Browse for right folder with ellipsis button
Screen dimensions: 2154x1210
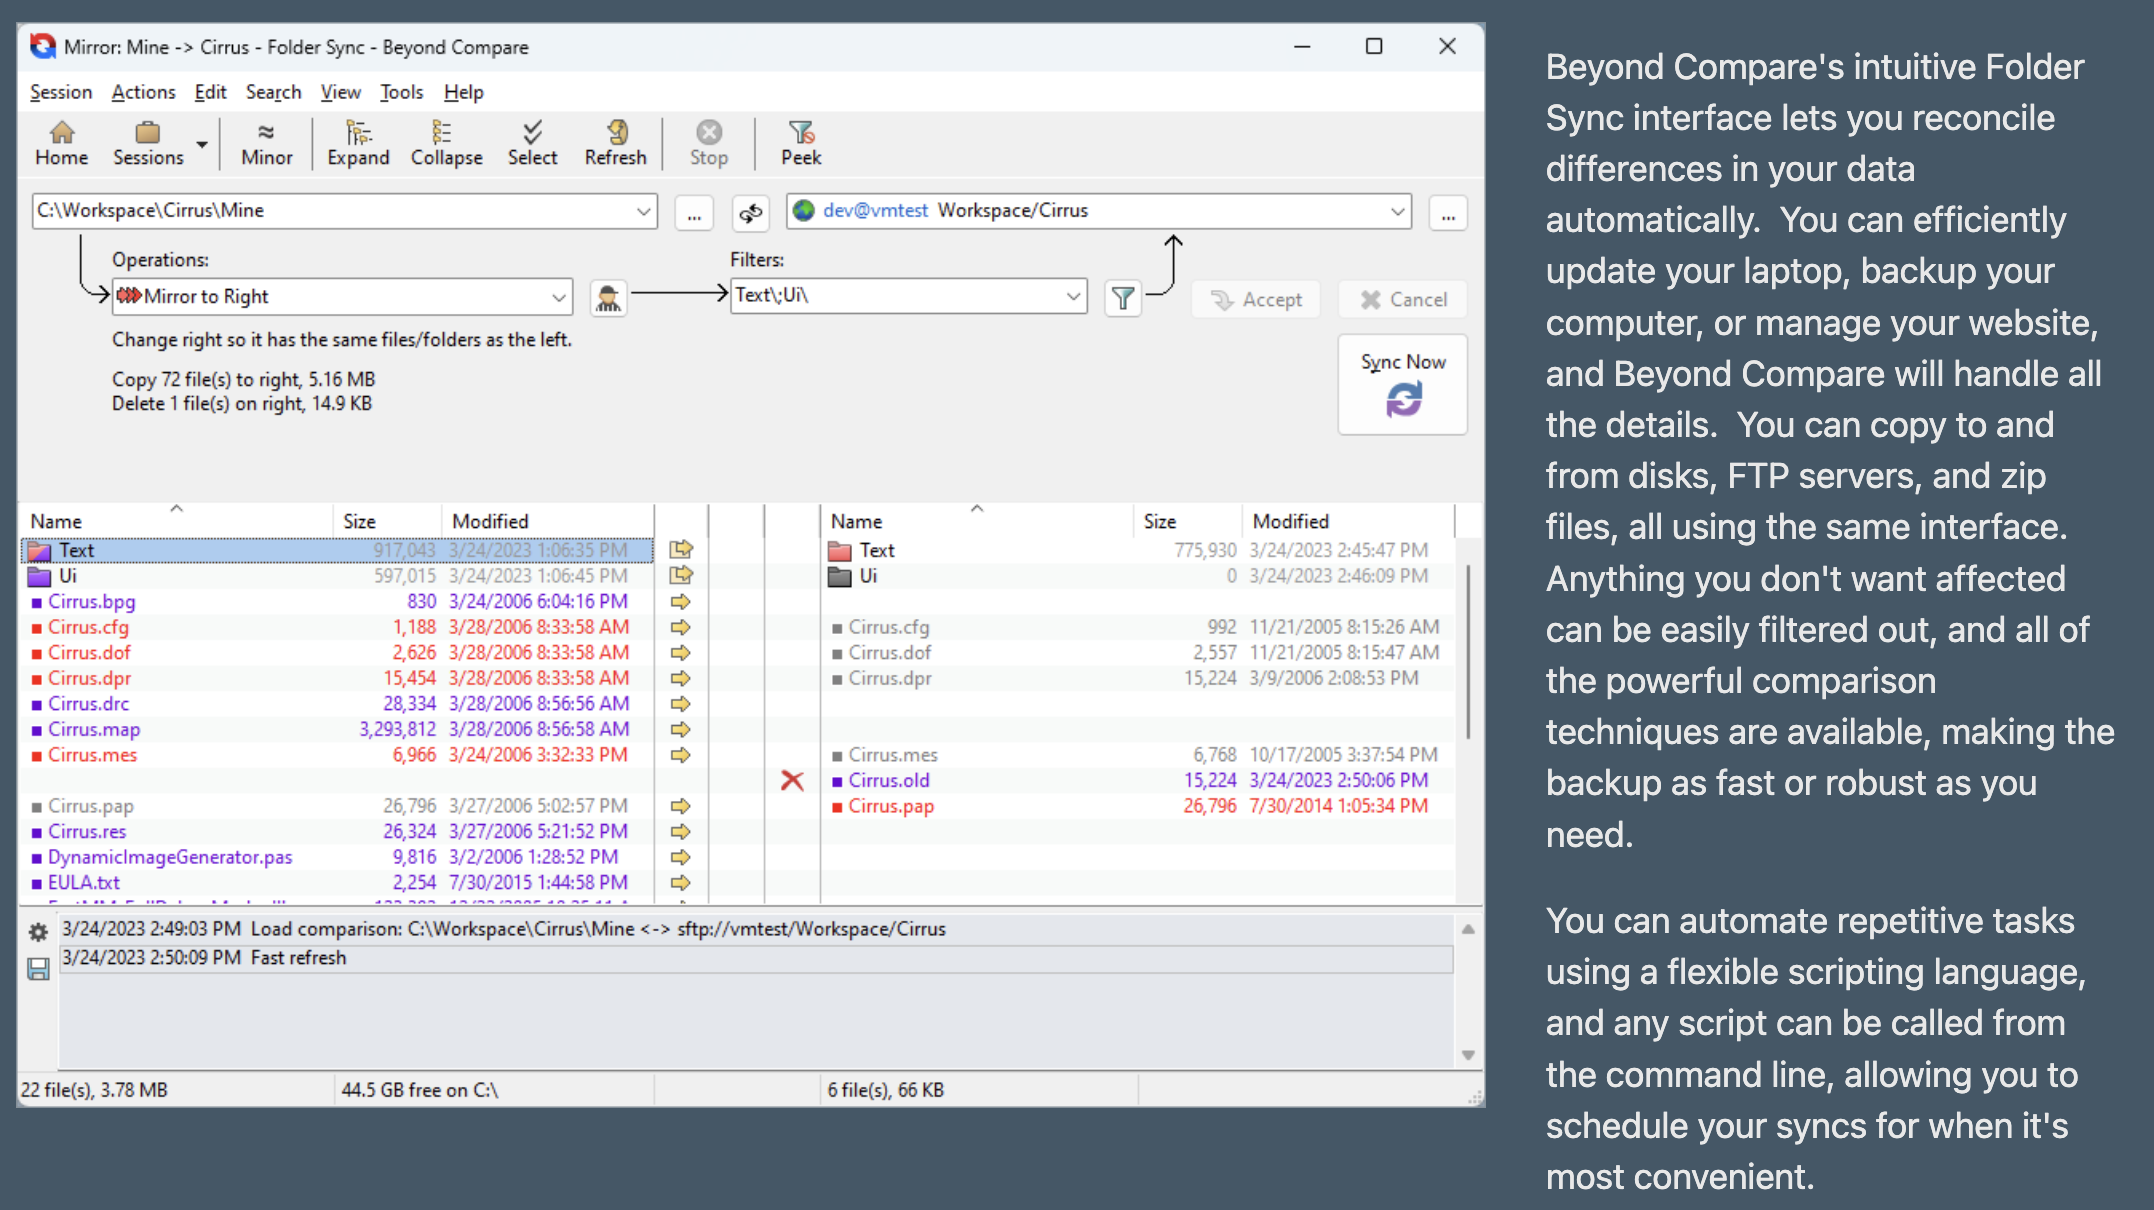(1448, 213)
